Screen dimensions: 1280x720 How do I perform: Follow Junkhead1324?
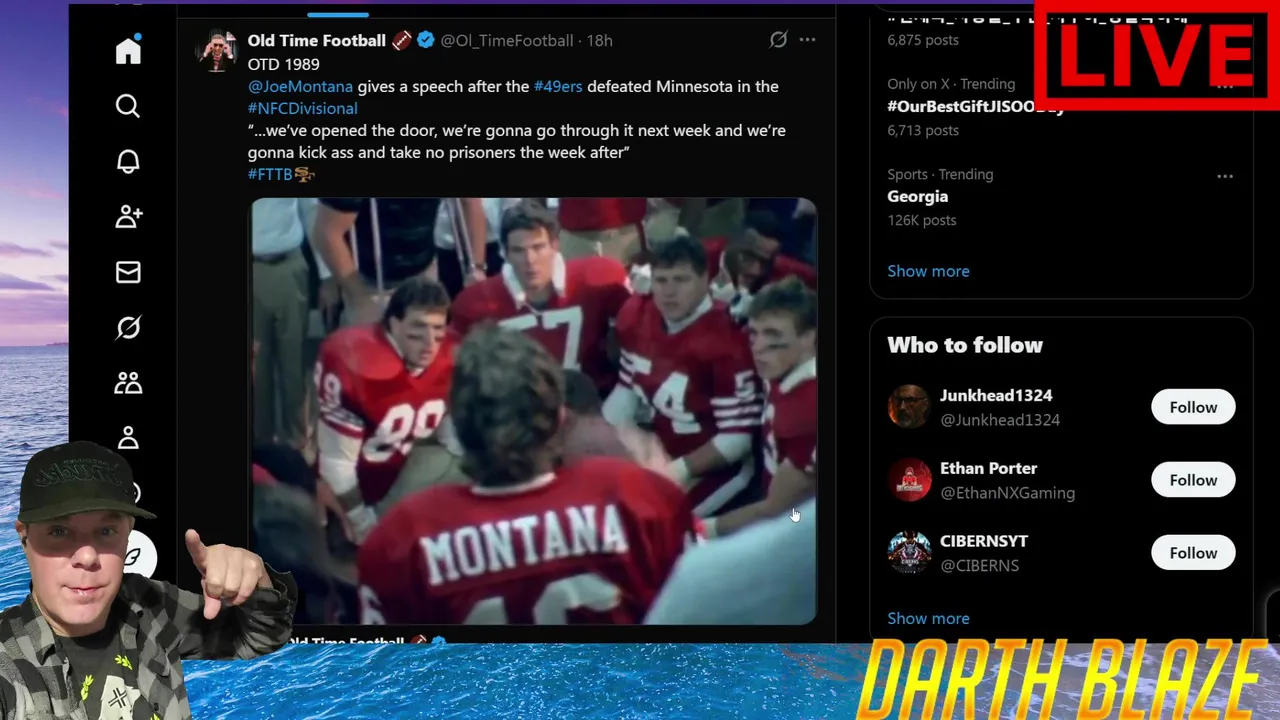1193,407
